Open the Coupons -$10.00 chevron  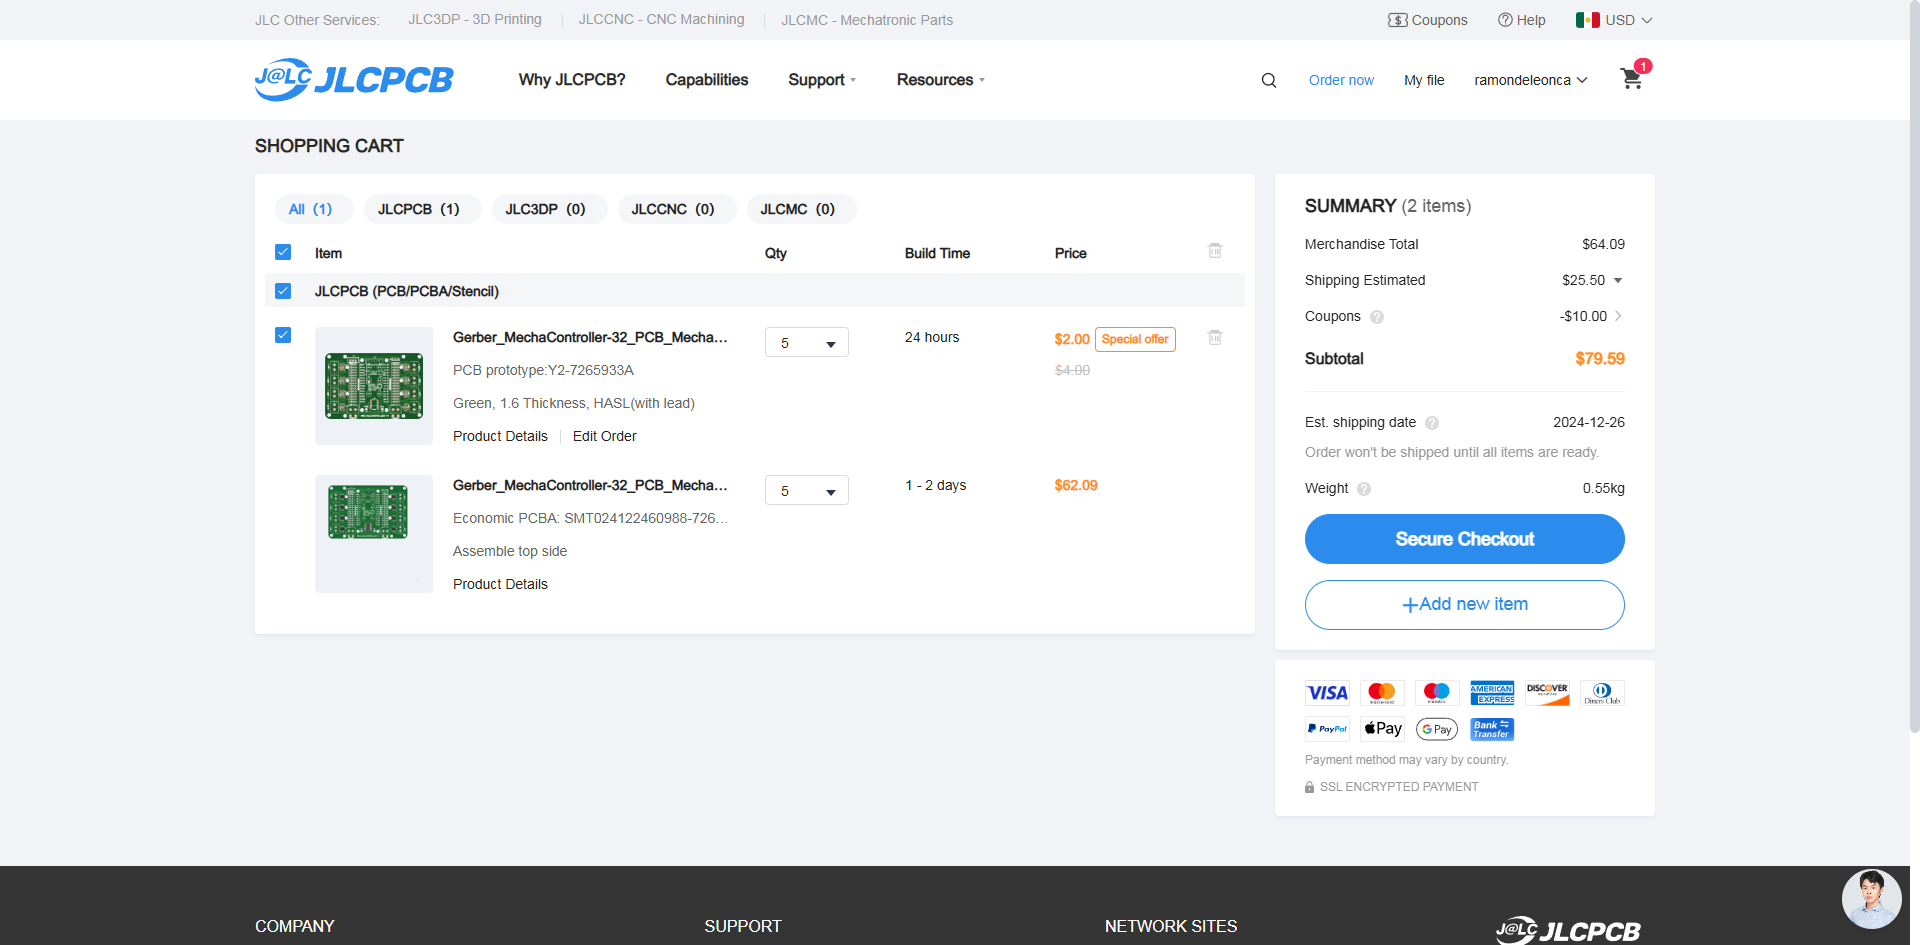pos(1618,316)
